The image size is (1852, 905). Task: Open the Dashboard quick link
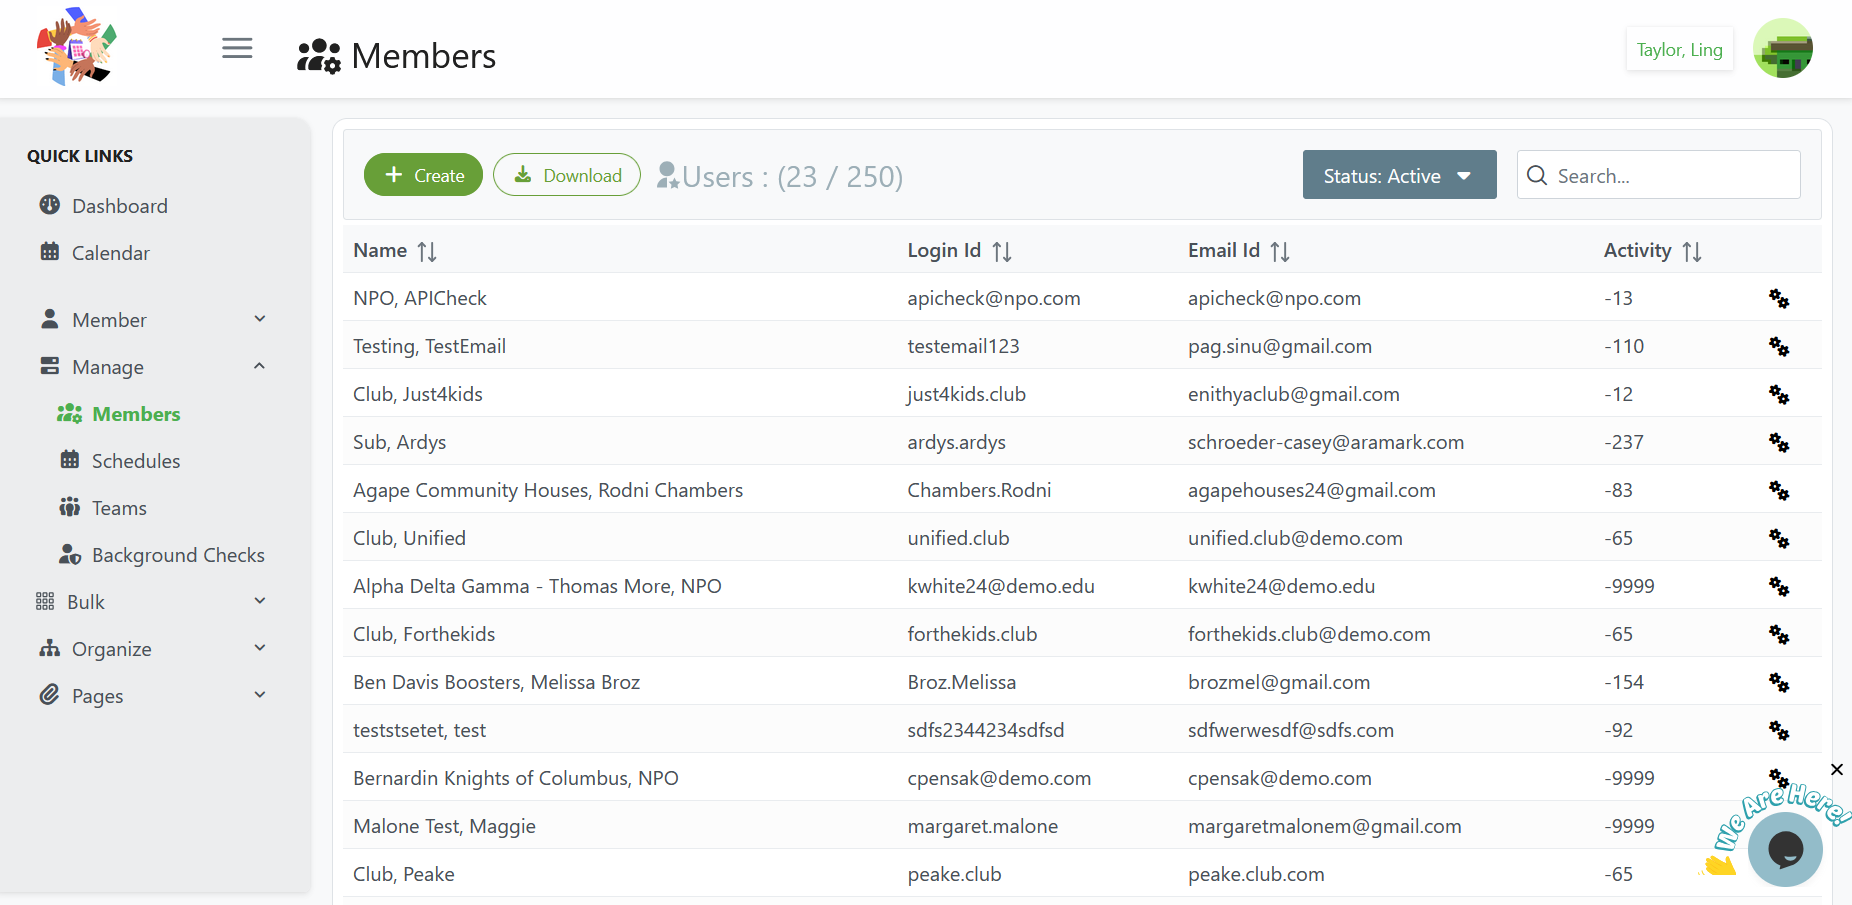(x=119, y=206)
